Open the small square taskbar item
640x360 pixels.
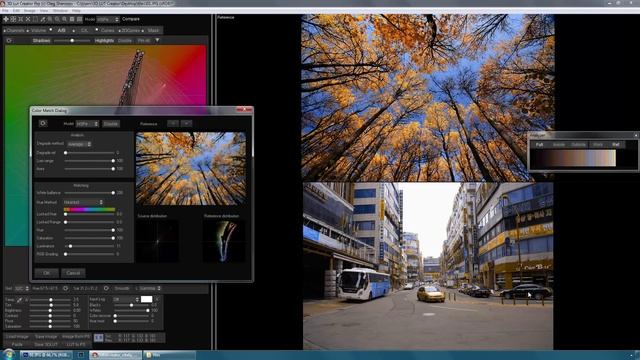pos(80,355)
